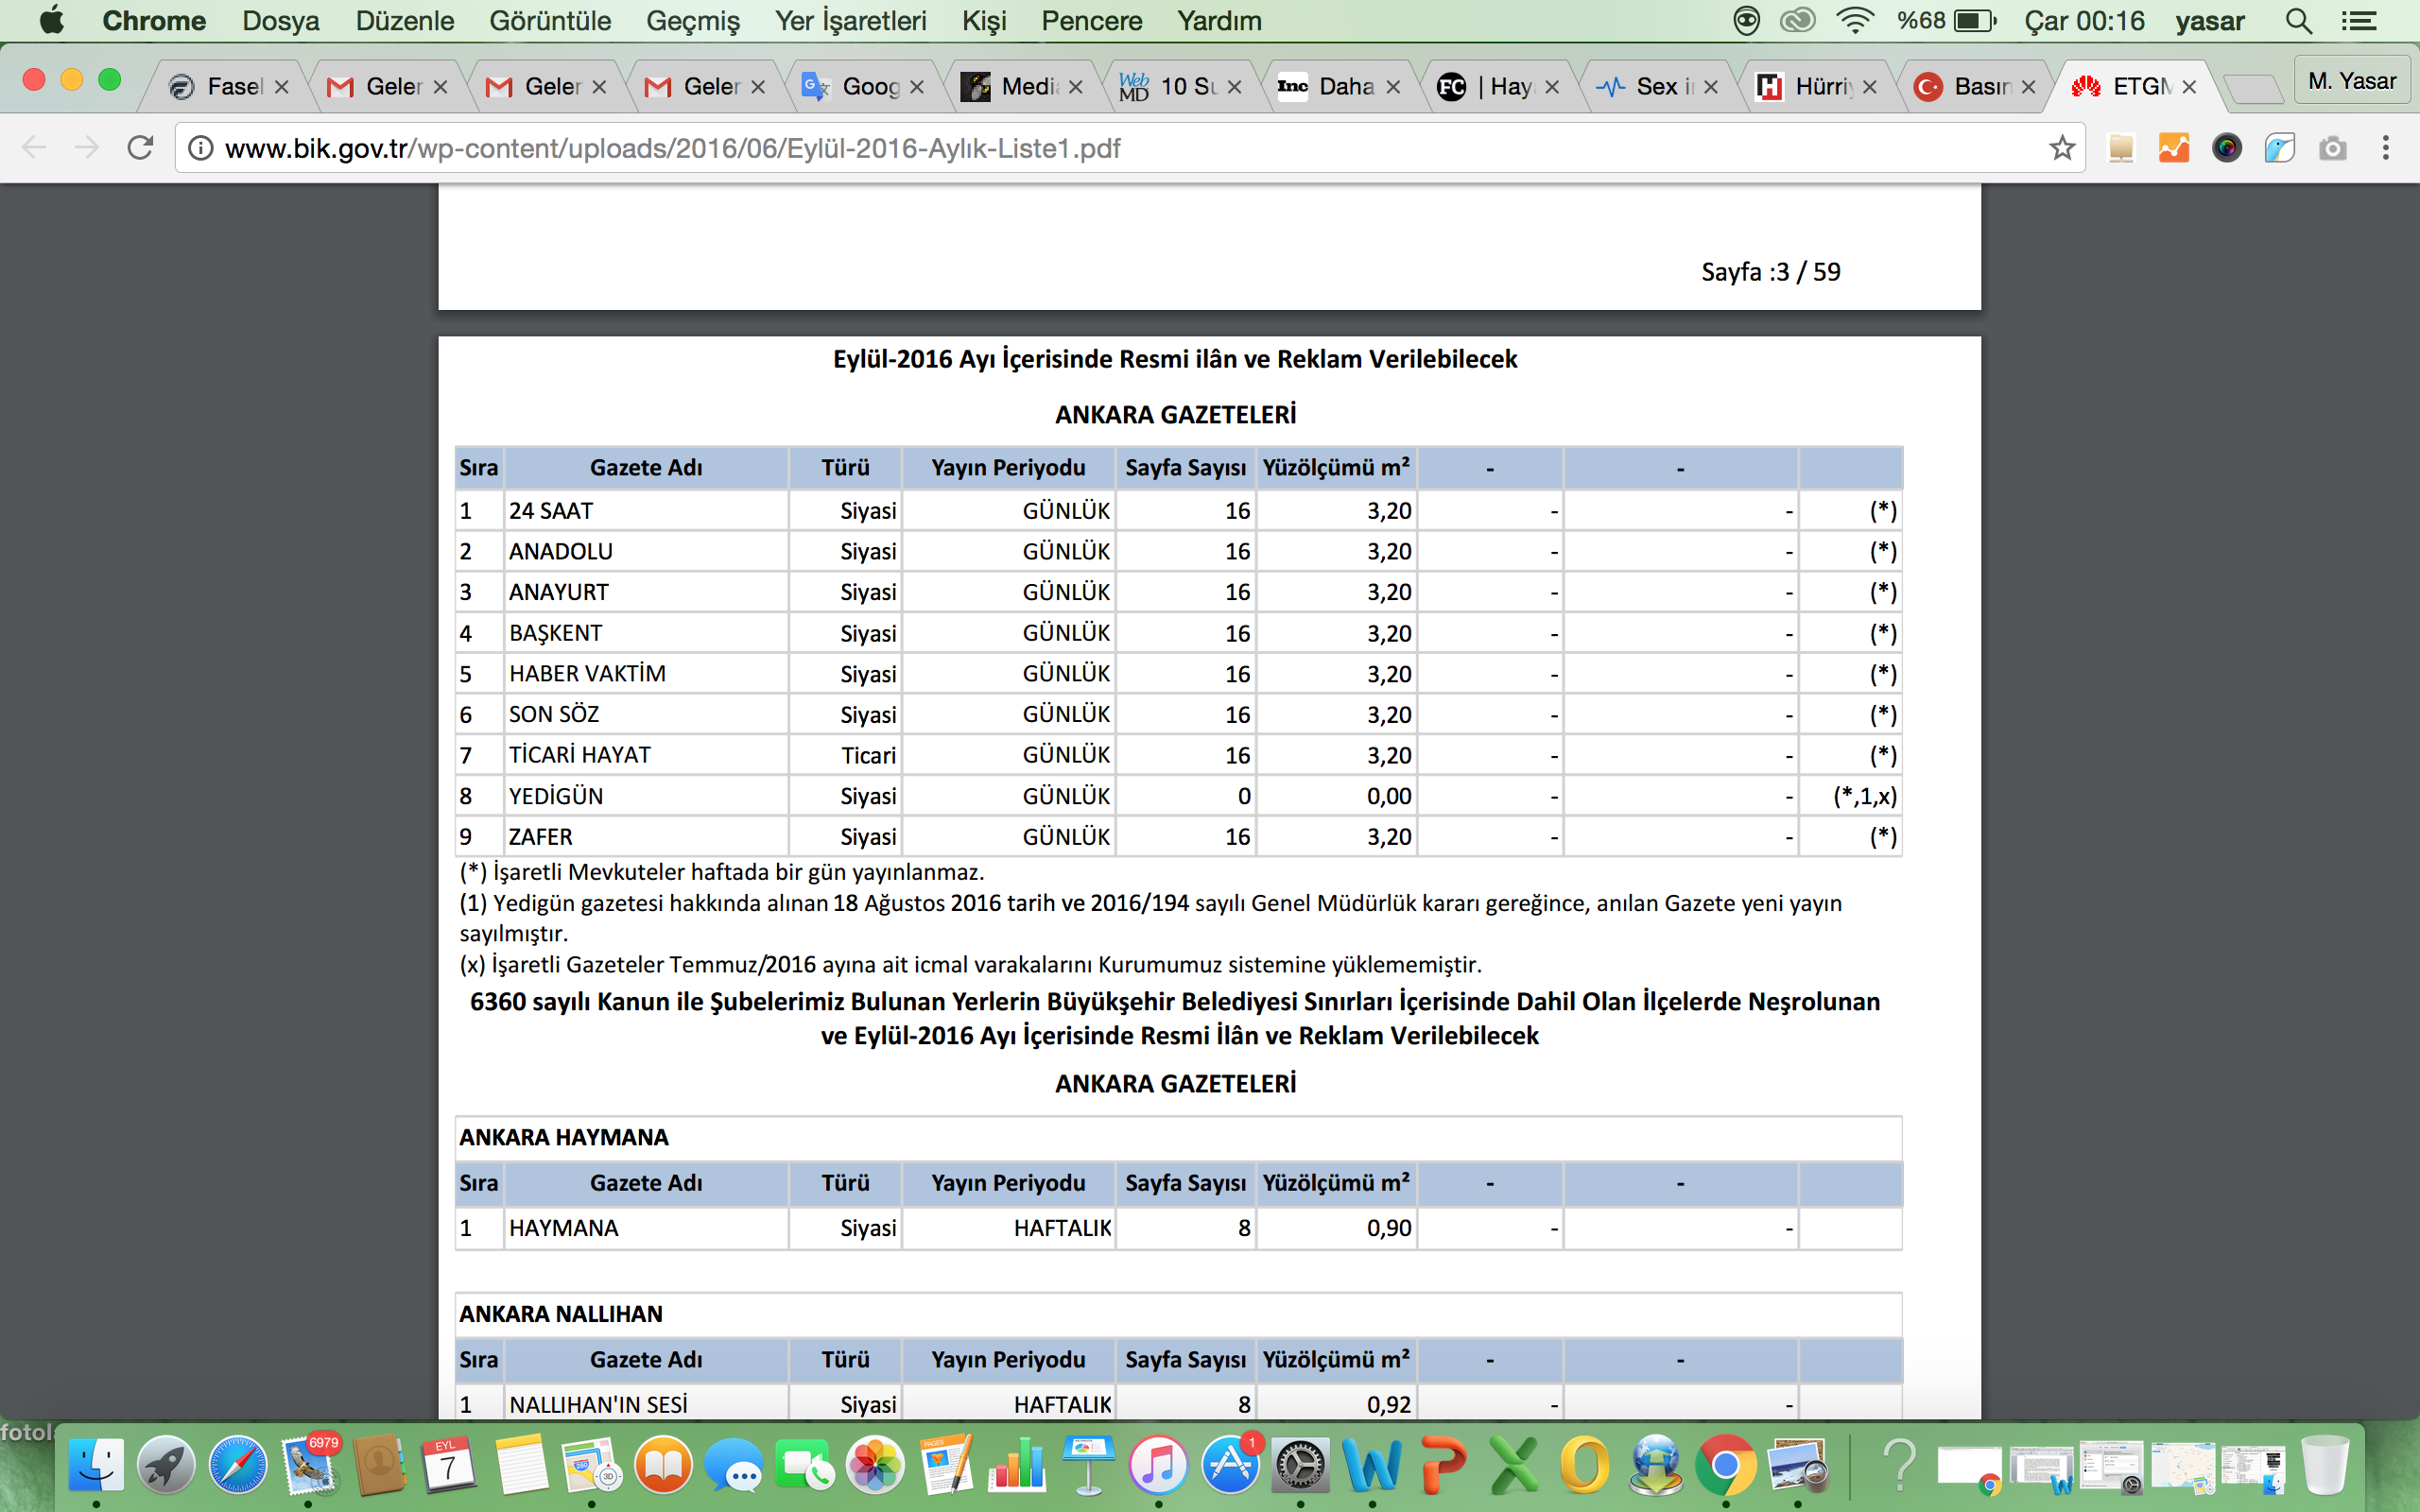Launch Safari from the dock
Screen dimensions: 2420x1512
tap(238, 1465)
